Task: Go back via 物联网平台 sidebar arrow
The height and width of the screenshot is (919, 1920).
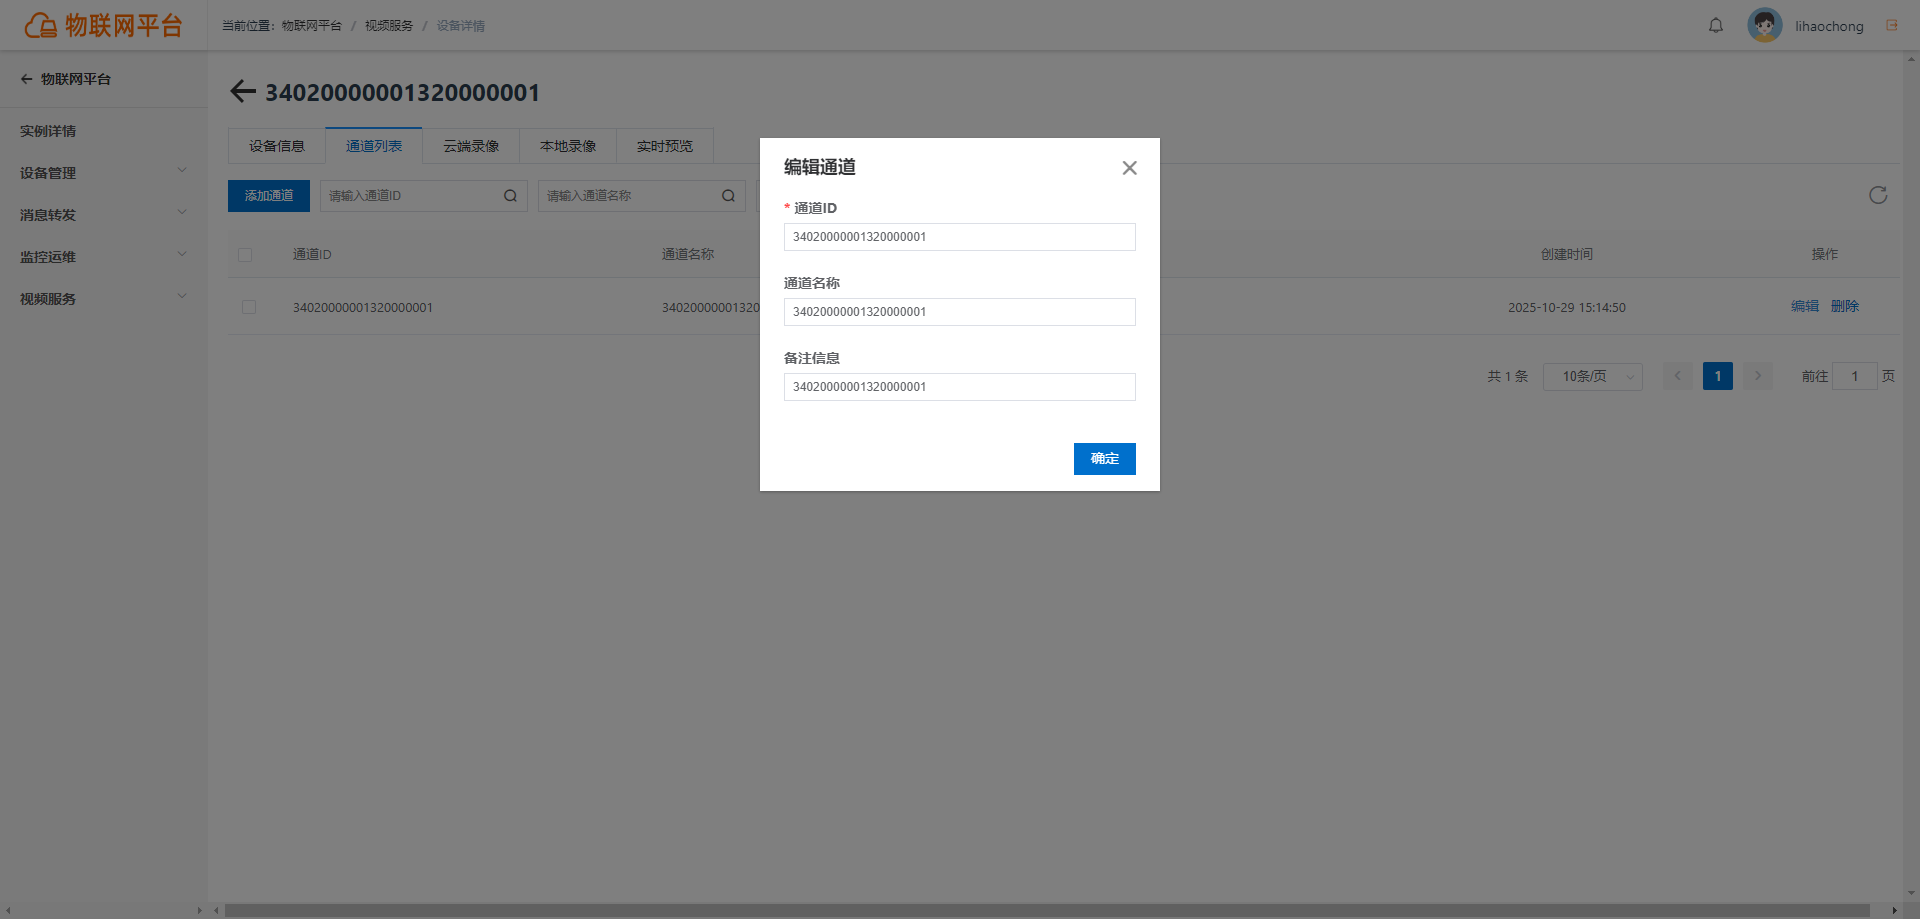Action: tap(26, 79)
